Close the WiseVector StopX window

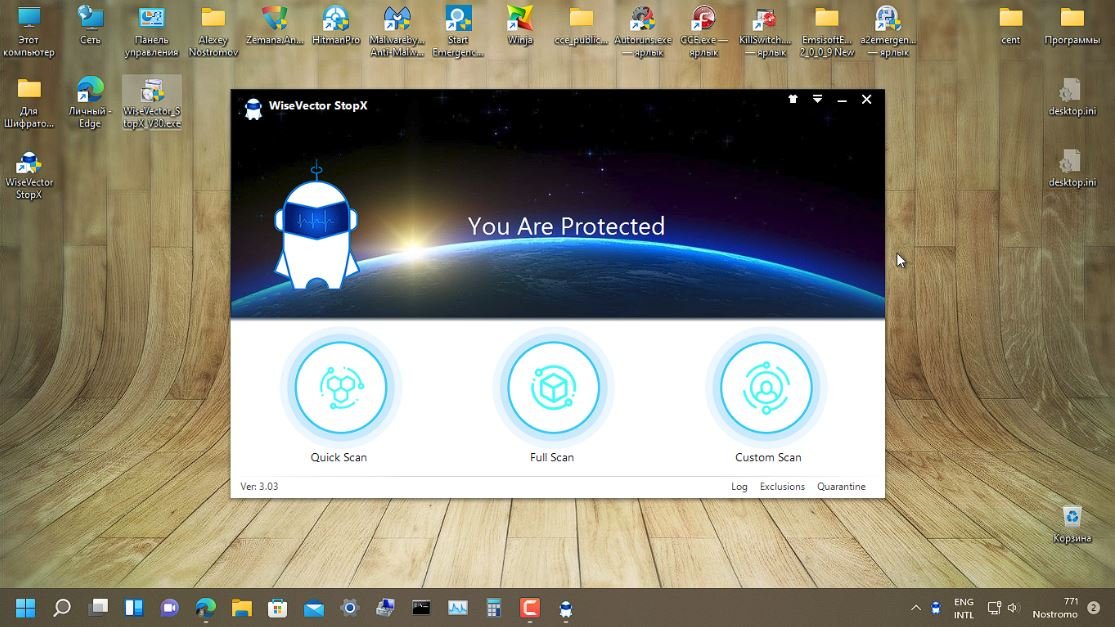click(866, 100)
